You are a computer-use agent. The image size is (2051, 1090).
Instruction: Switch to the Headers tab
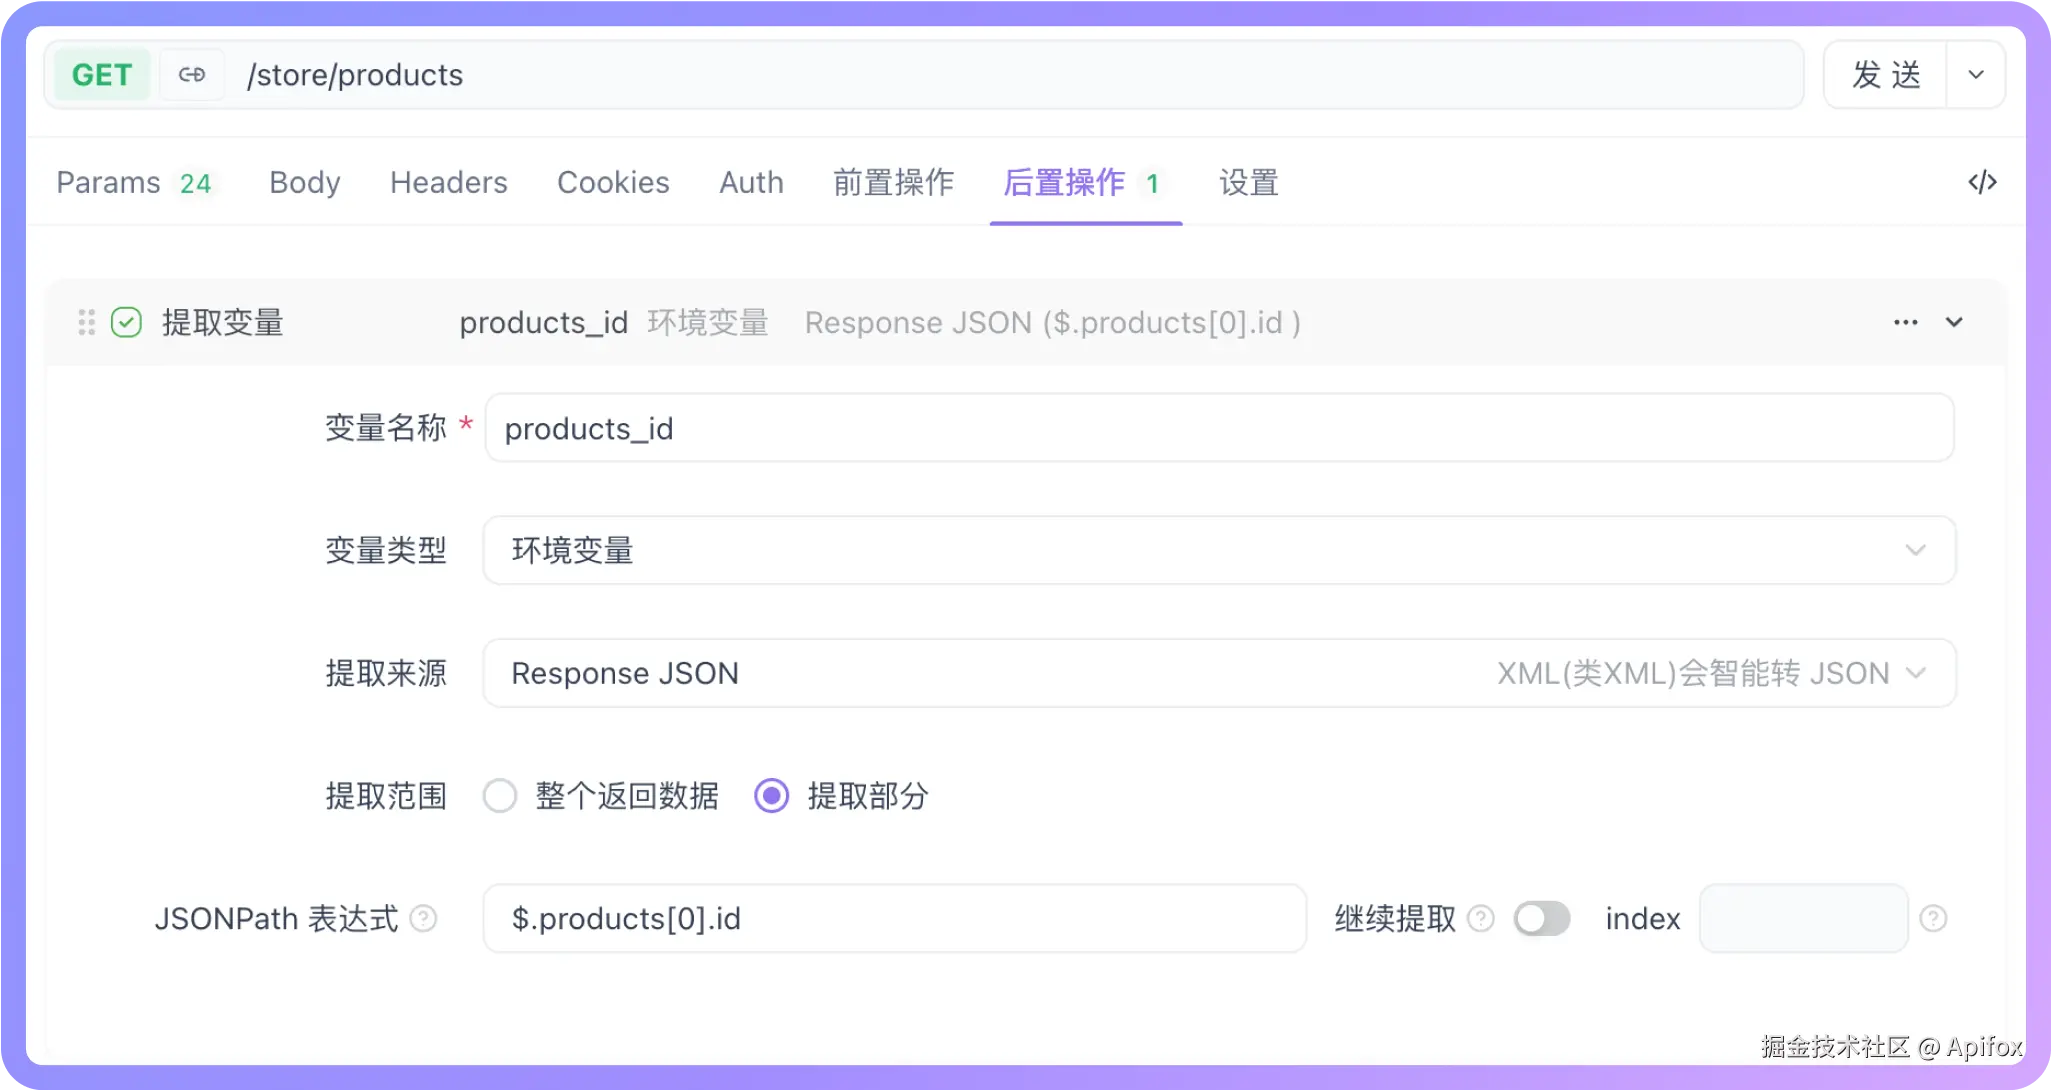(448, 182)
